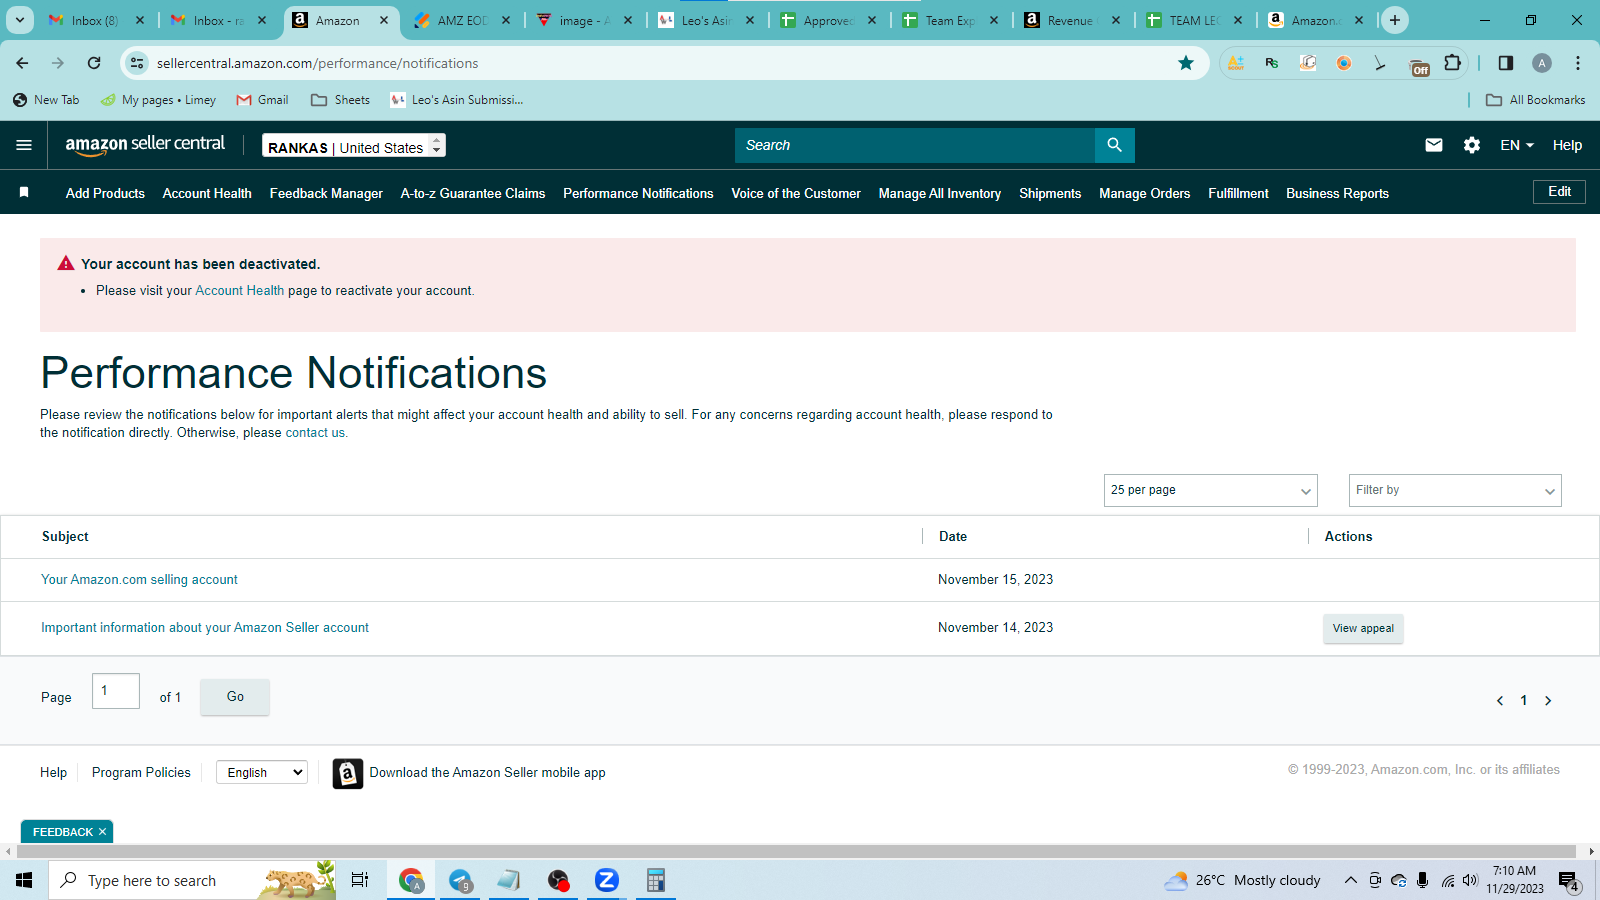Open Task View on taskbar
The height and width of the screenshot is (900, 1600).
click(360, 880)
